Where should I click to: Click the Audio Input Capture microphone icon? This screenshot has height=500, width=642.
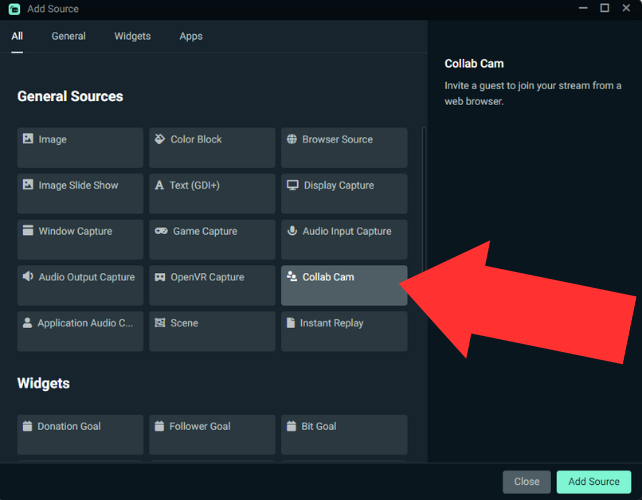292,230
